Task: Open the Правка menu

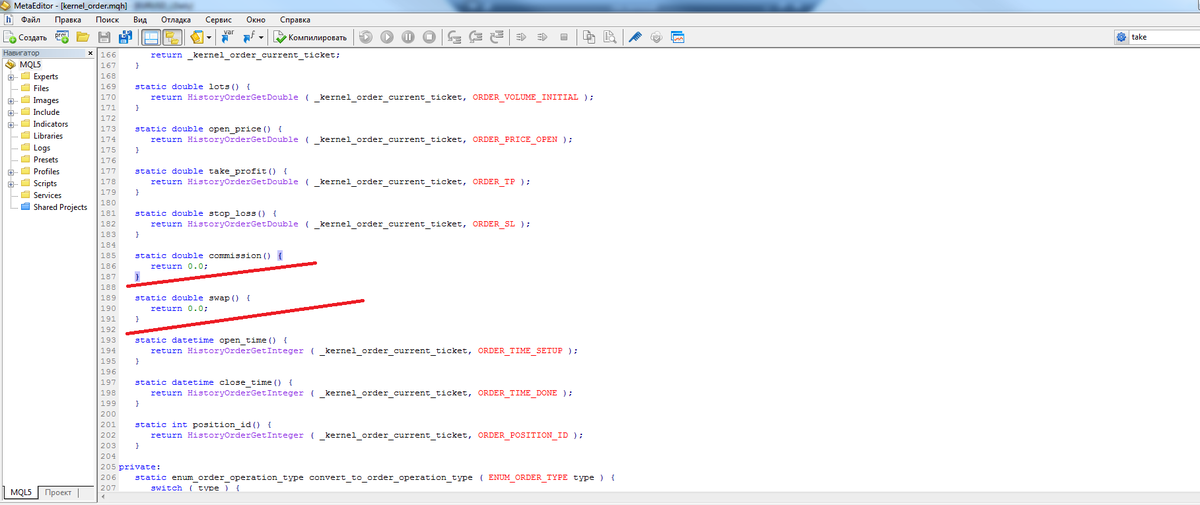Action: (x=69, y=19)
